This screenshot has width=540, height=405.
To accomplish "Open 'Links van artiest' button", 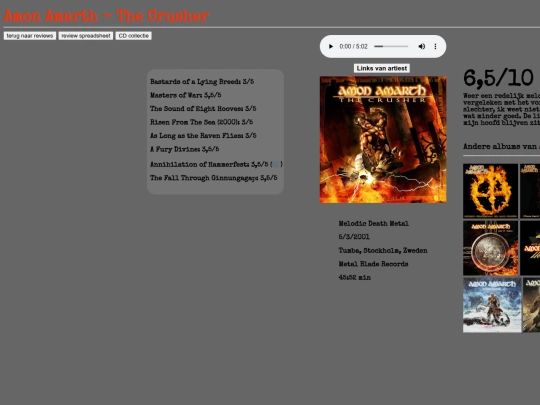I will click(x=382, y=68).
